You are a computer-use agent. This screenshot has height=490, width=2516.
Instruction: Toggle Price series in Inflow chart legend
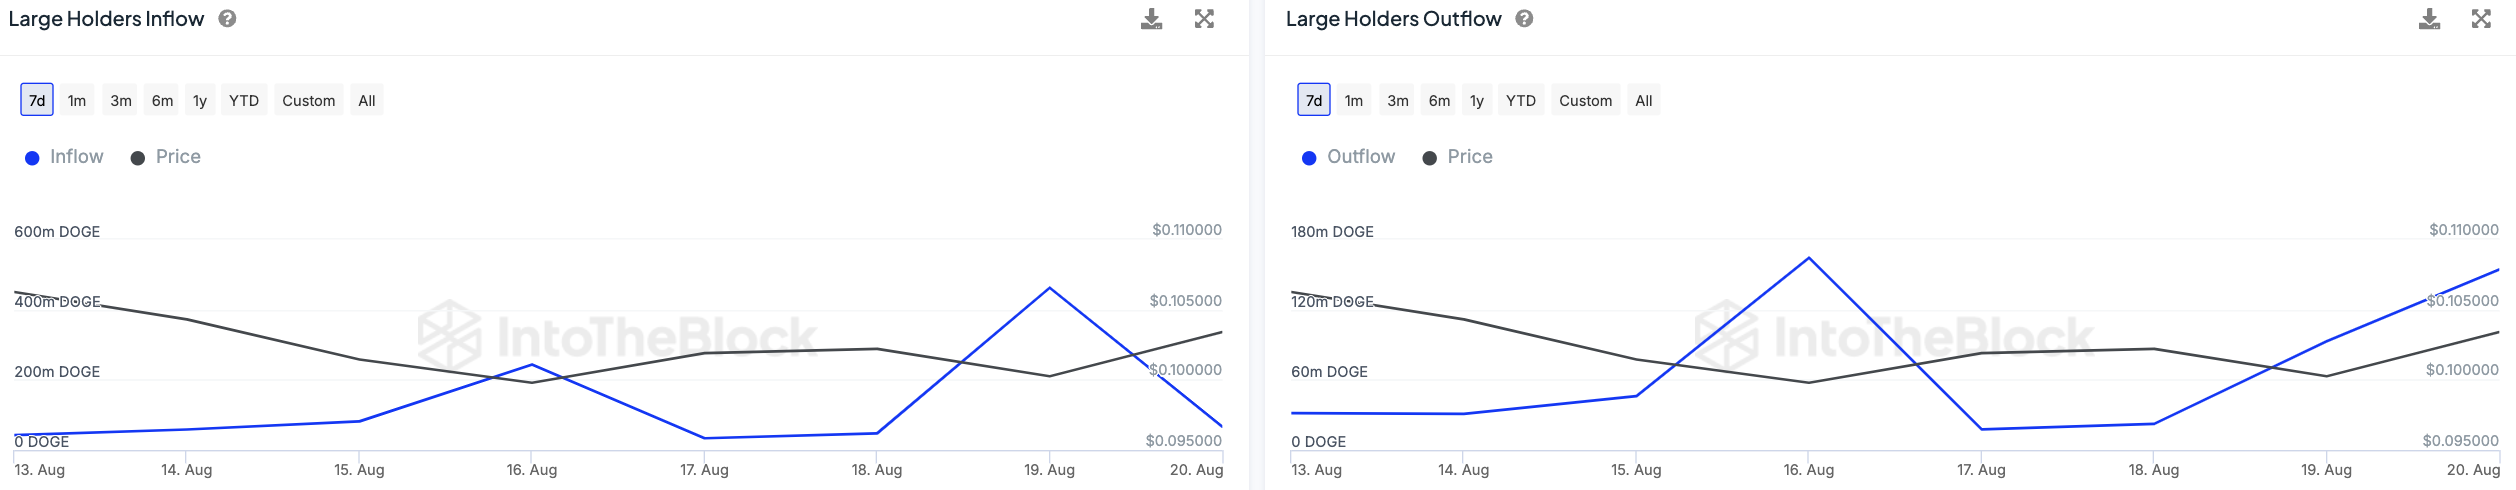tap(166, 157)
